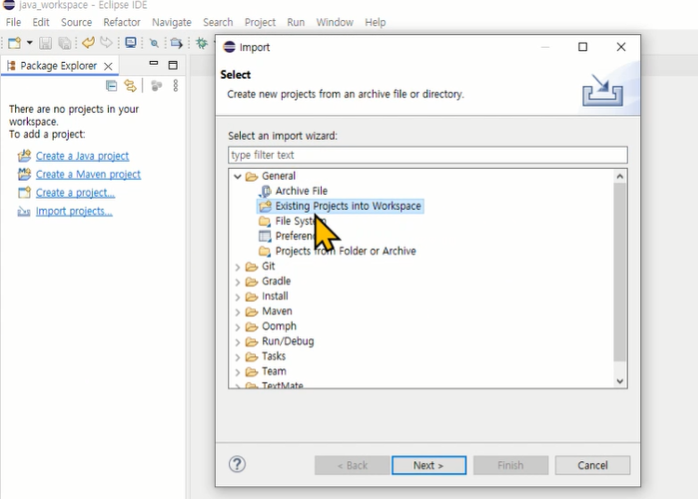Focus the type filter text field
This screenshot has width=698, height=499.
[x=428, y=155]
